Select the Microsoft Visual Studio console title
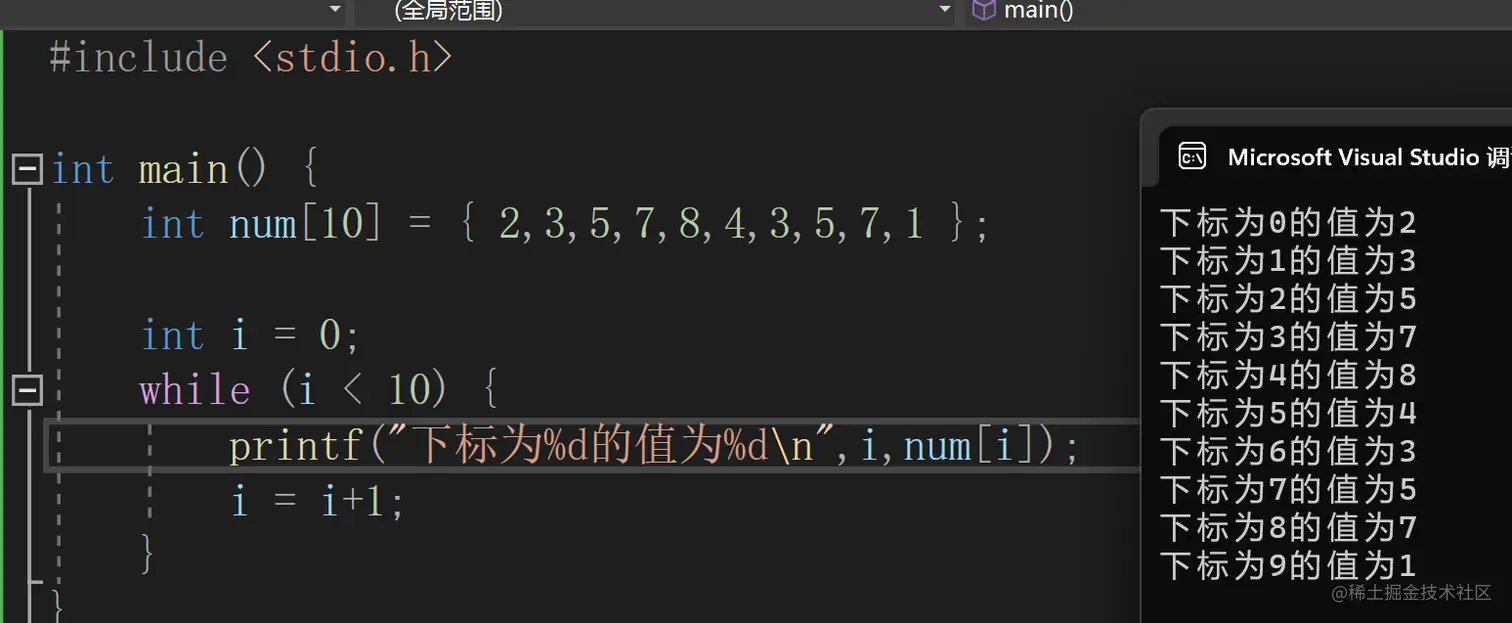 coord(1368,157)
